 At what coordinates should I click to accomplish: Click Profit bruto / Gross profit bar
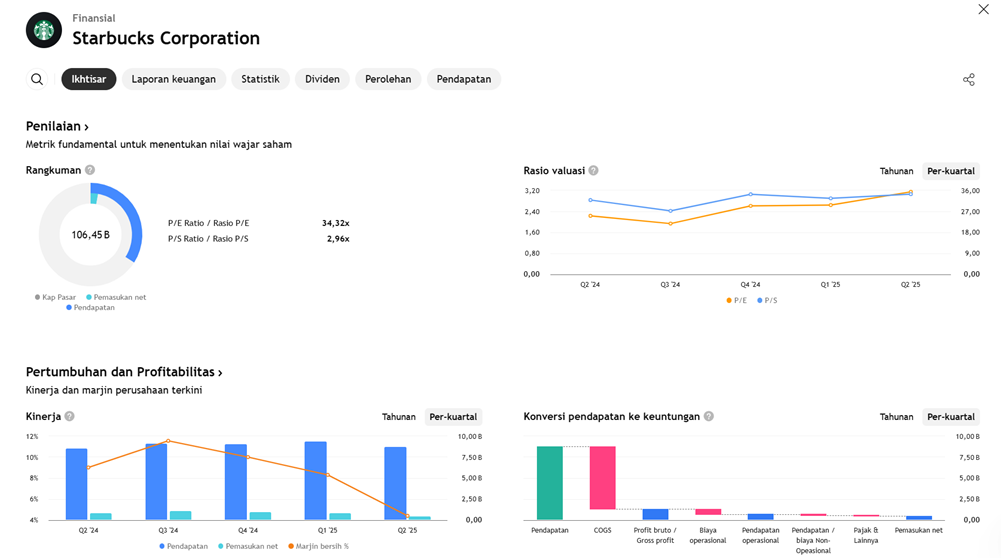(x=655, y=514)
